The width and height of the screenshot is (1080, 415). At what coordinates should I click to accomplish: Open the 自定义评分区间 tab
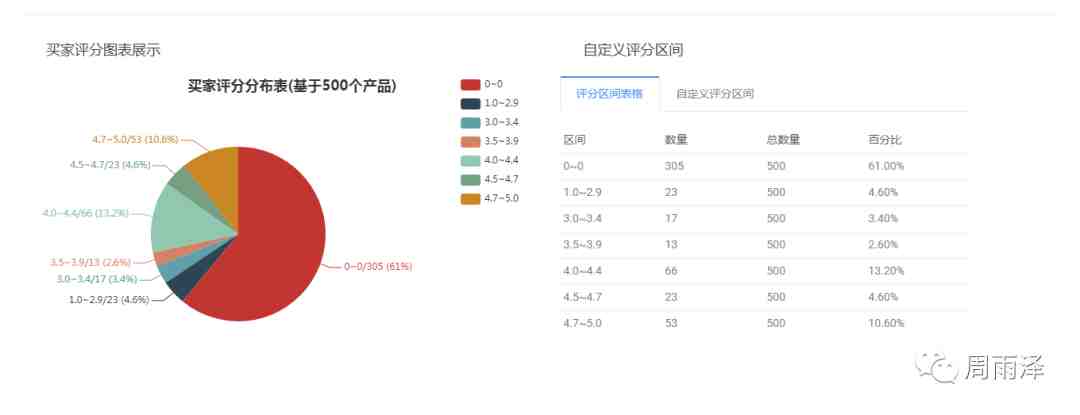pyautogui.click(x=714, y=94)
